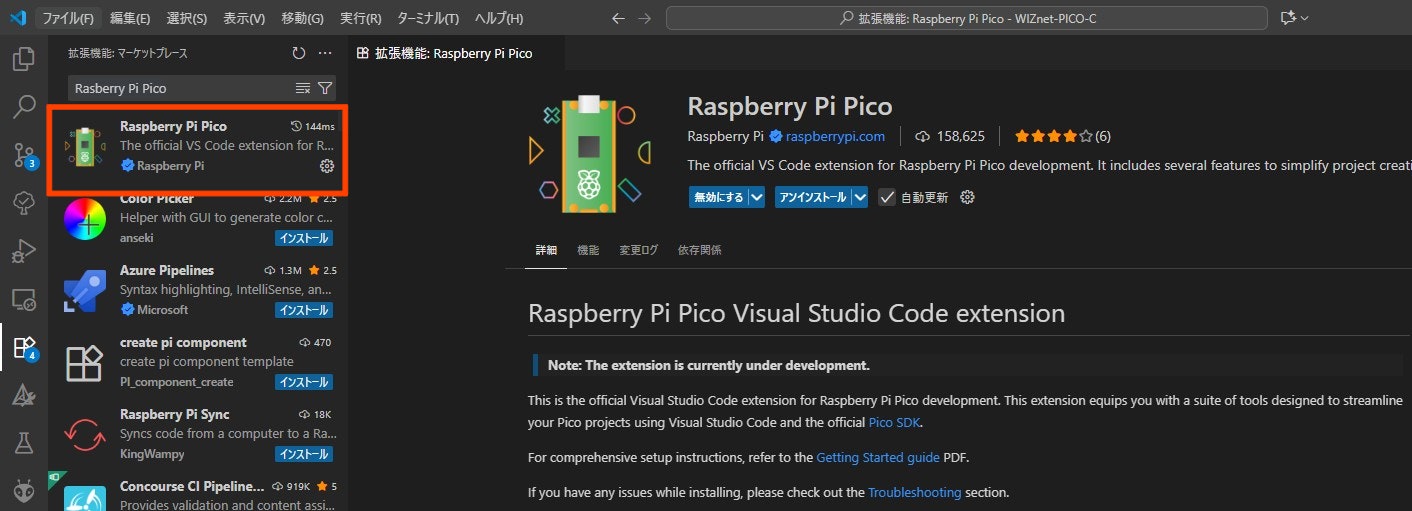Image resolution: width=1412 pixels, height=511 pixels.
Task: Open the 表示(V) menu
Action: [x=244, y=18]
